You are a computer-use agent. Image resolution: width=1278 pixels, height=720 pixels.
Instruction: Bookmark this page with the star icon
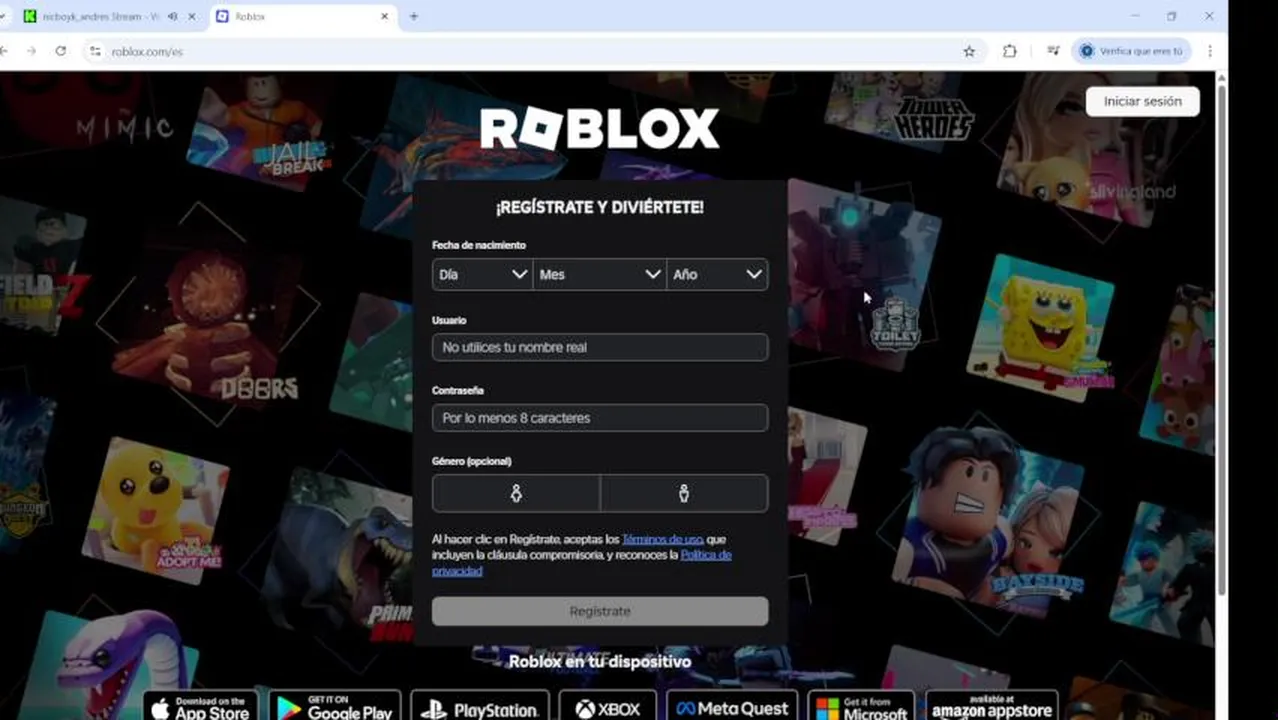(x=969, y=51)
